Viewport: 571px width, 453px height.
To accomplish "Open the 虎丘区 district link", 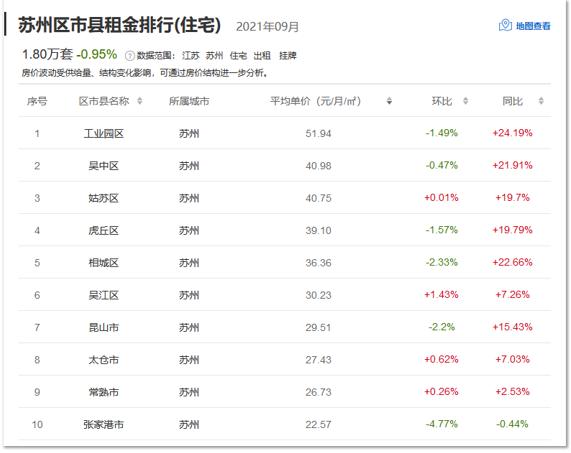I will point(104,231).
